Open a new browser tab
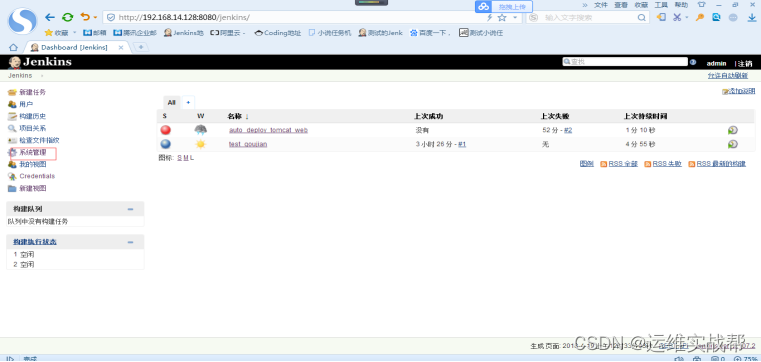Viewport: 761px width, 362px height. pos(141,47)
